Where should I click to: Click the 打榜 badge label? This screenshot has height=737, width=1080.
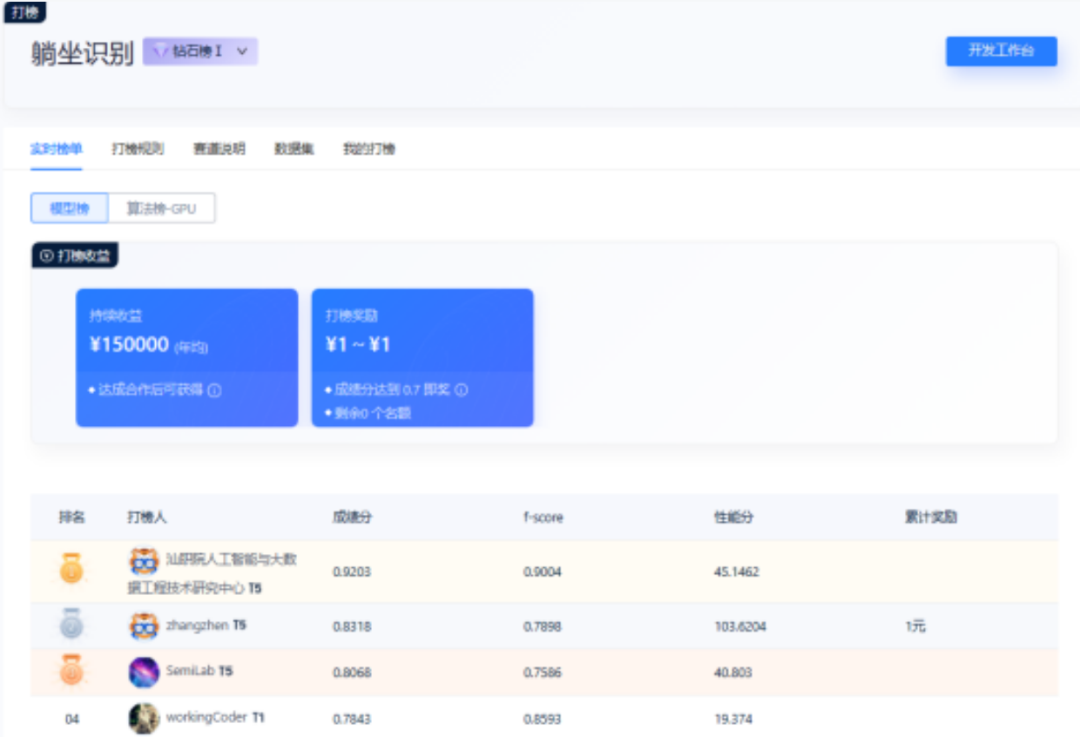(25, 12)
